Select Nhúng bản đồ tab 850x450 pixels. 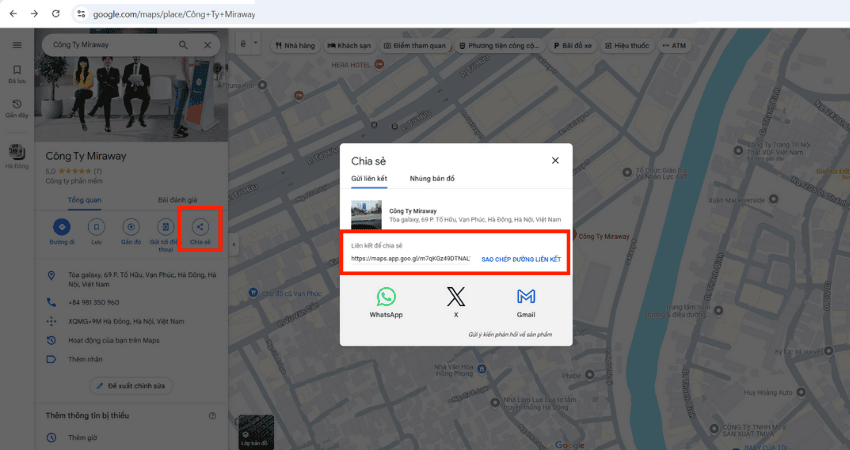coord(432,178)
